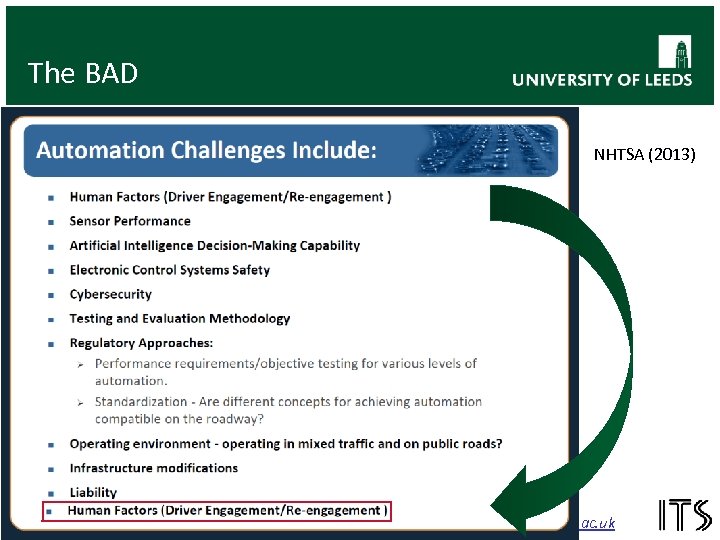The height and width of the screenshot is (540, 720).
Task: Click the 'Performance requirements/objective testing' sub-bullet
Action: (x=286, y=372)
